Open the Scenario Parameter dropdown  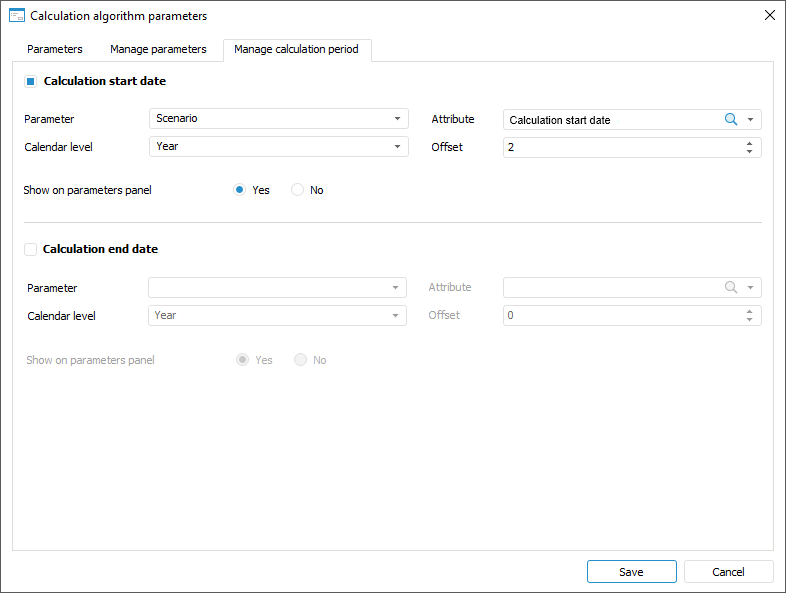click(278, 119)
